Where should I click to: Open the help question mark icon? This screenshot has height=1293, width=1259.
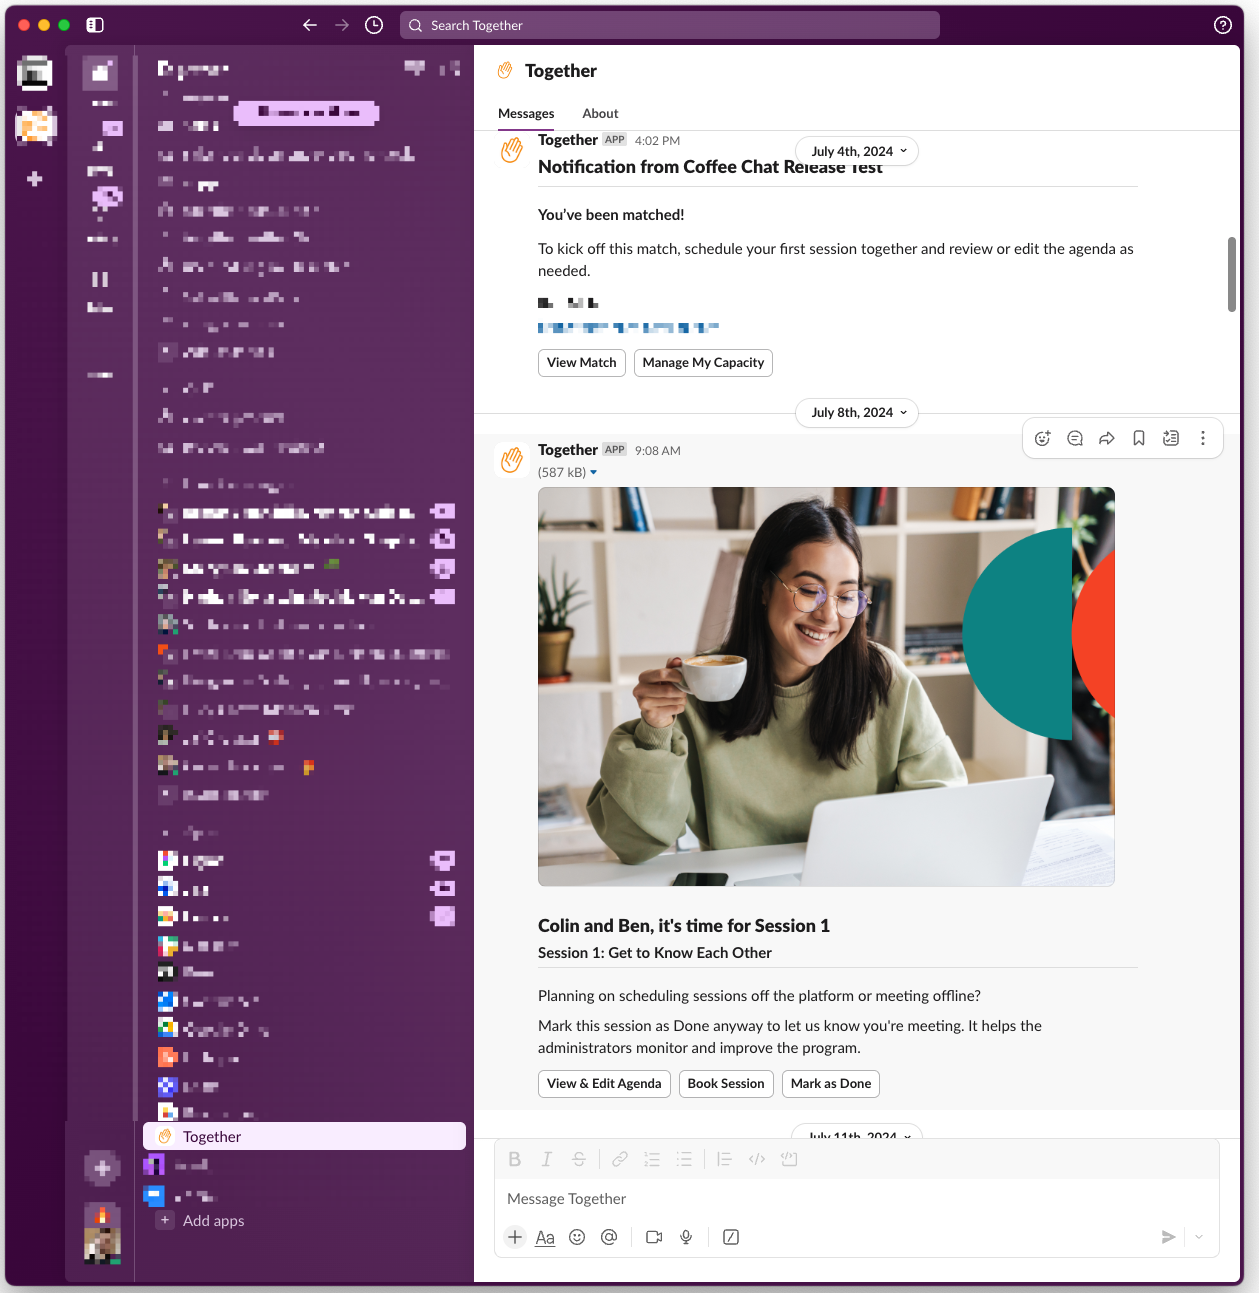point(1222,25)
